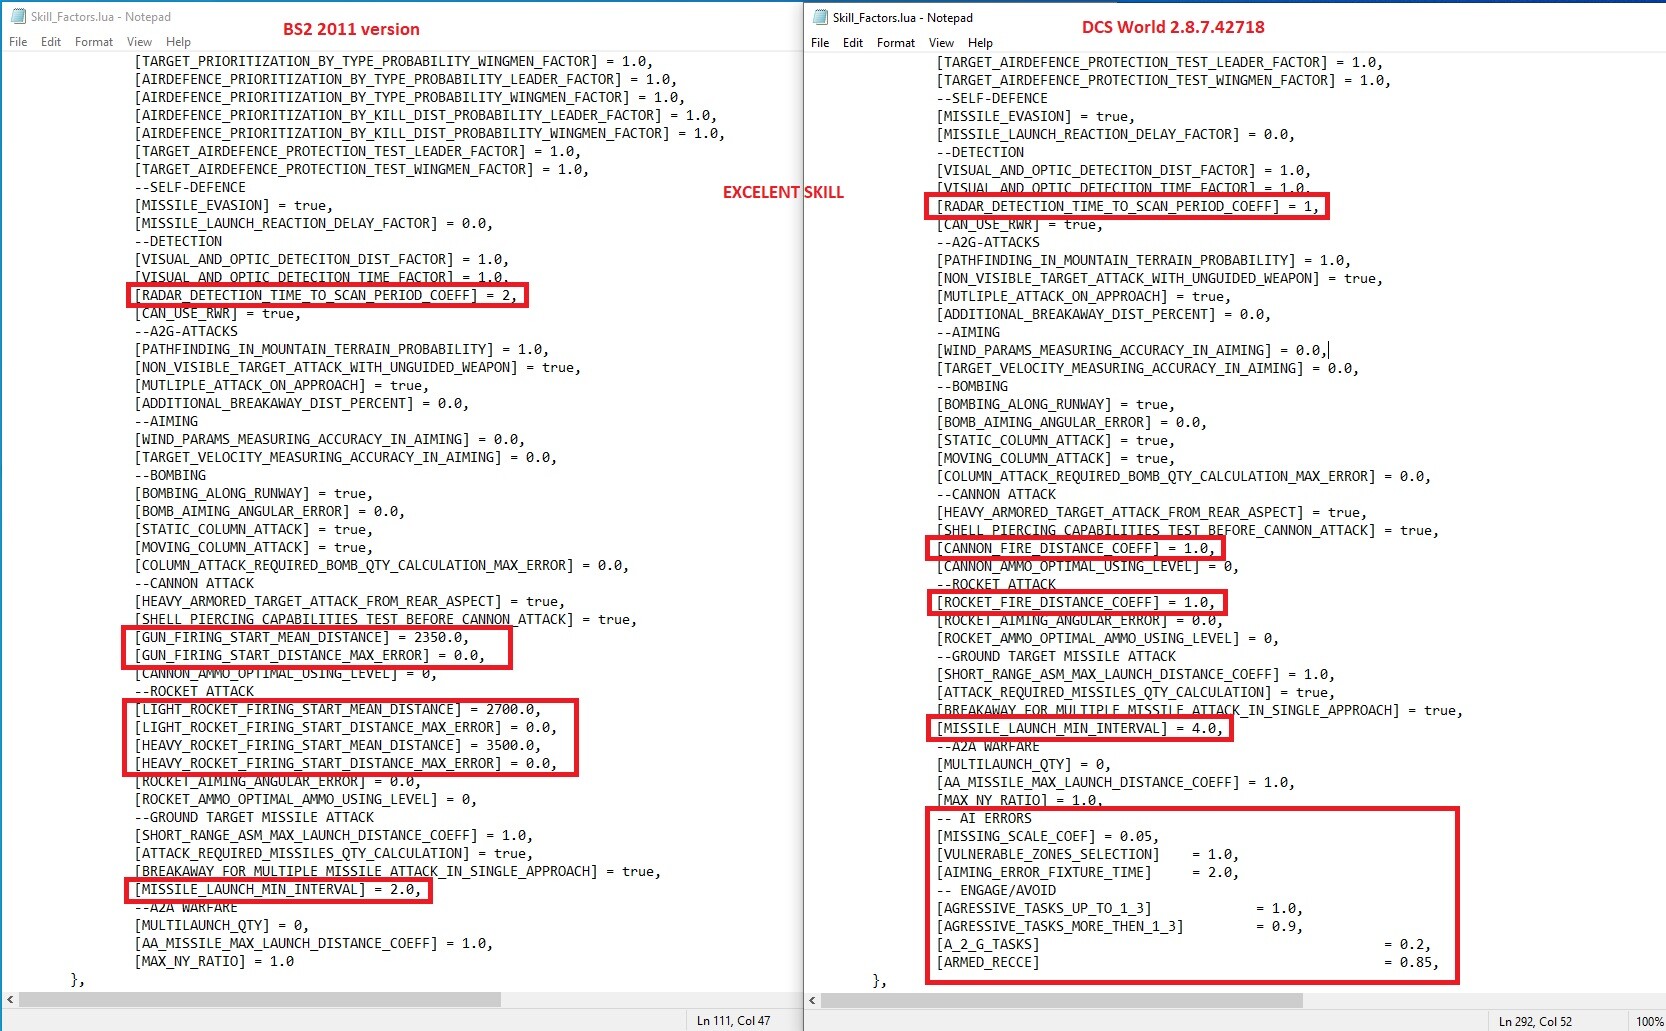This screenshot has width=1666, height=1031.
Task: Click MISSING_SCALE_COEF = 0.05 line
Action: [1048, 836]
